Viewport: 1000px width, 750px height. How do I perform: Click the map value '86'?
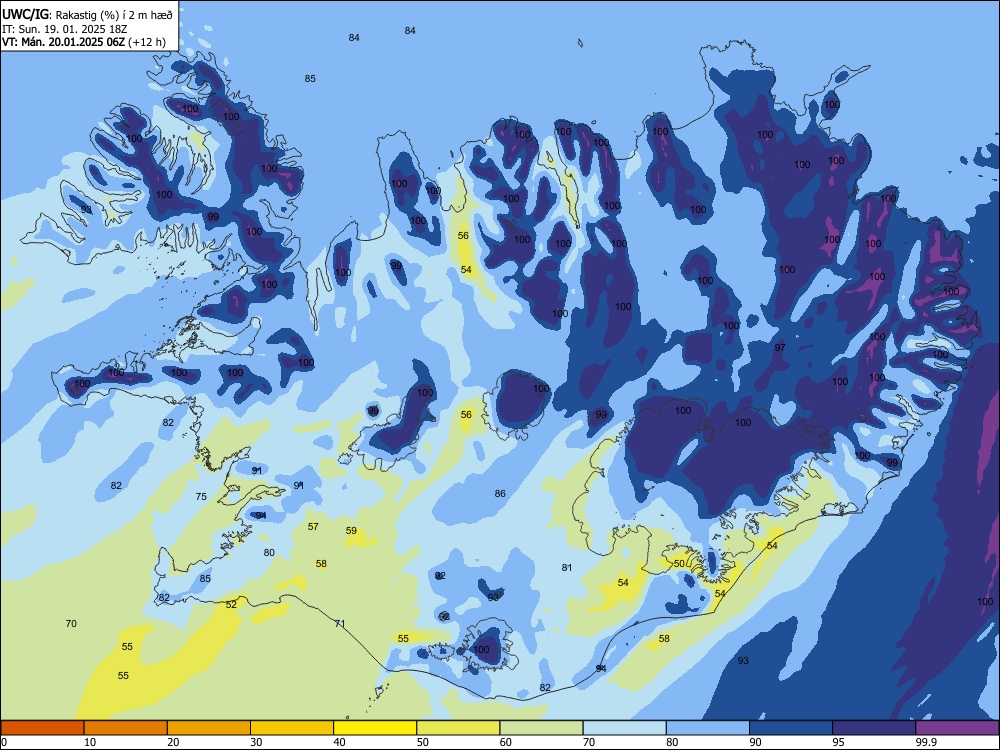click(500, 493)
